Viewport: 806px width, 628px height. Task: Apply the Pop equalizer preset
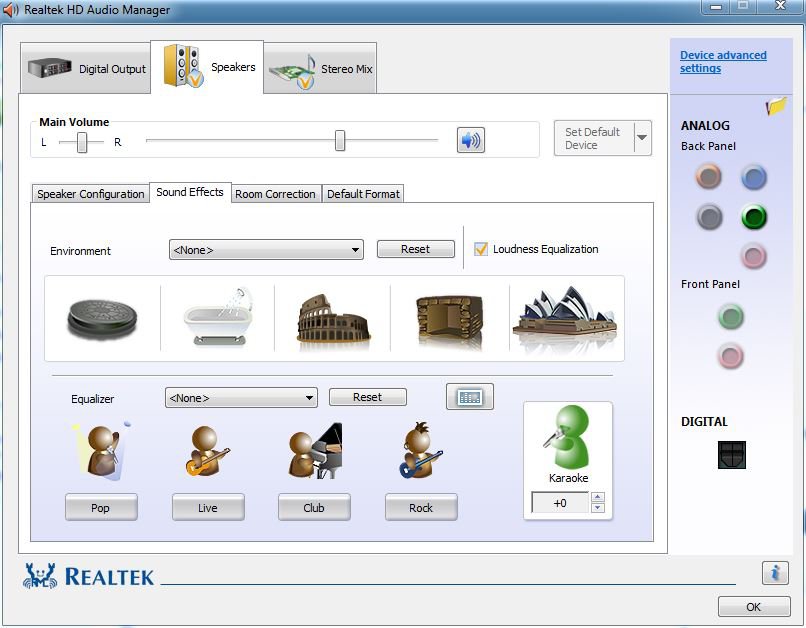[101, 507]
